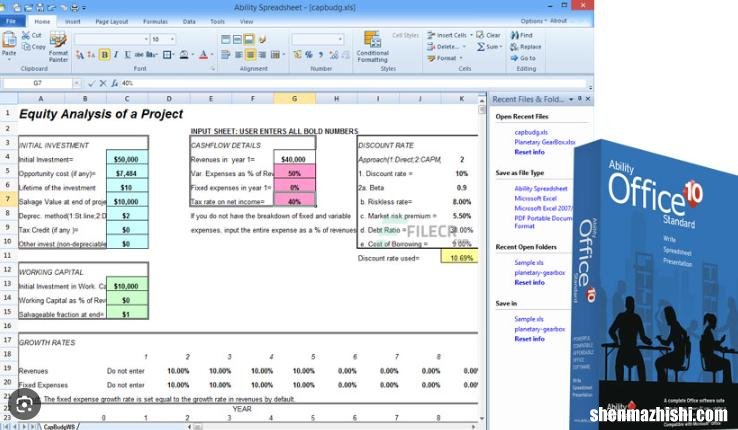Open the File menu
The image size is (738, 430).
(x=10, y=21)
